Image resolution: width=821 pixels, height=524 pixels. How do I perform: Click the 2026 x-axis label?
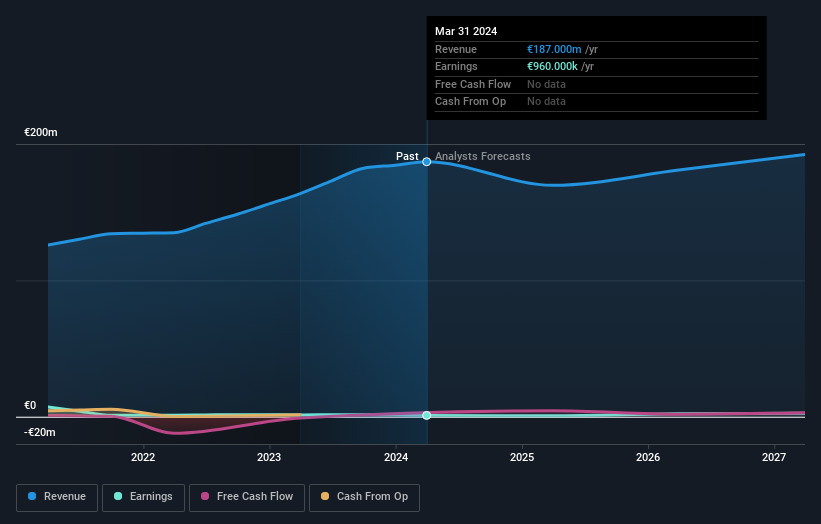point(648,458)
